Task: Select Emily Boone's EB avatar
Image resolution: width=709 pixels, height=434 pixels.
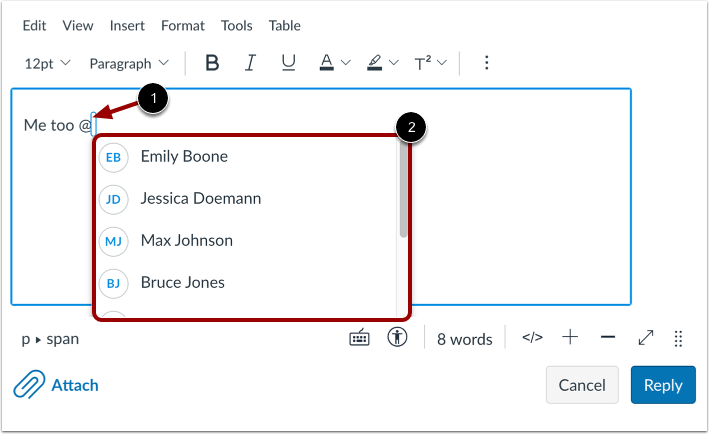Action: click(113, 157)
